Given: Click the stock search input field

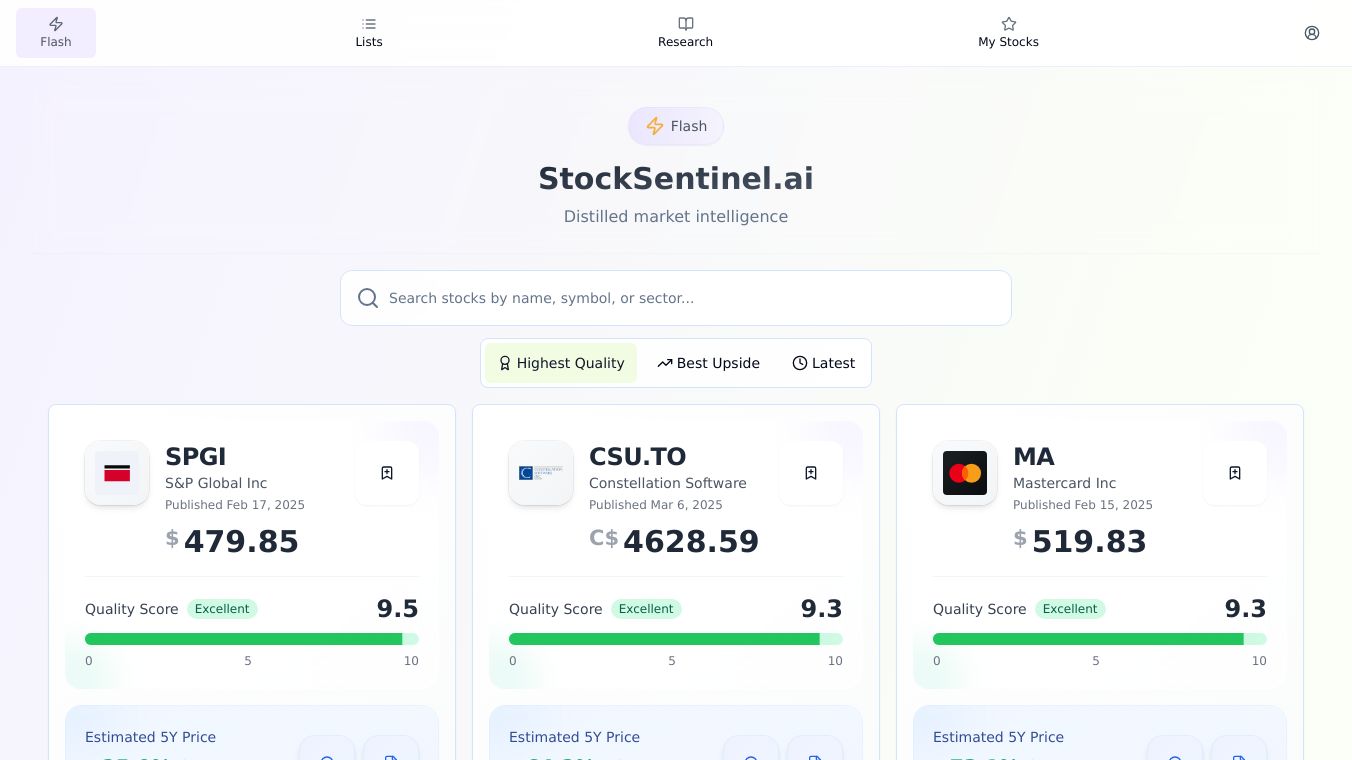Looking at the screenshot, I should pyautogui.click(x=690, y=298).
